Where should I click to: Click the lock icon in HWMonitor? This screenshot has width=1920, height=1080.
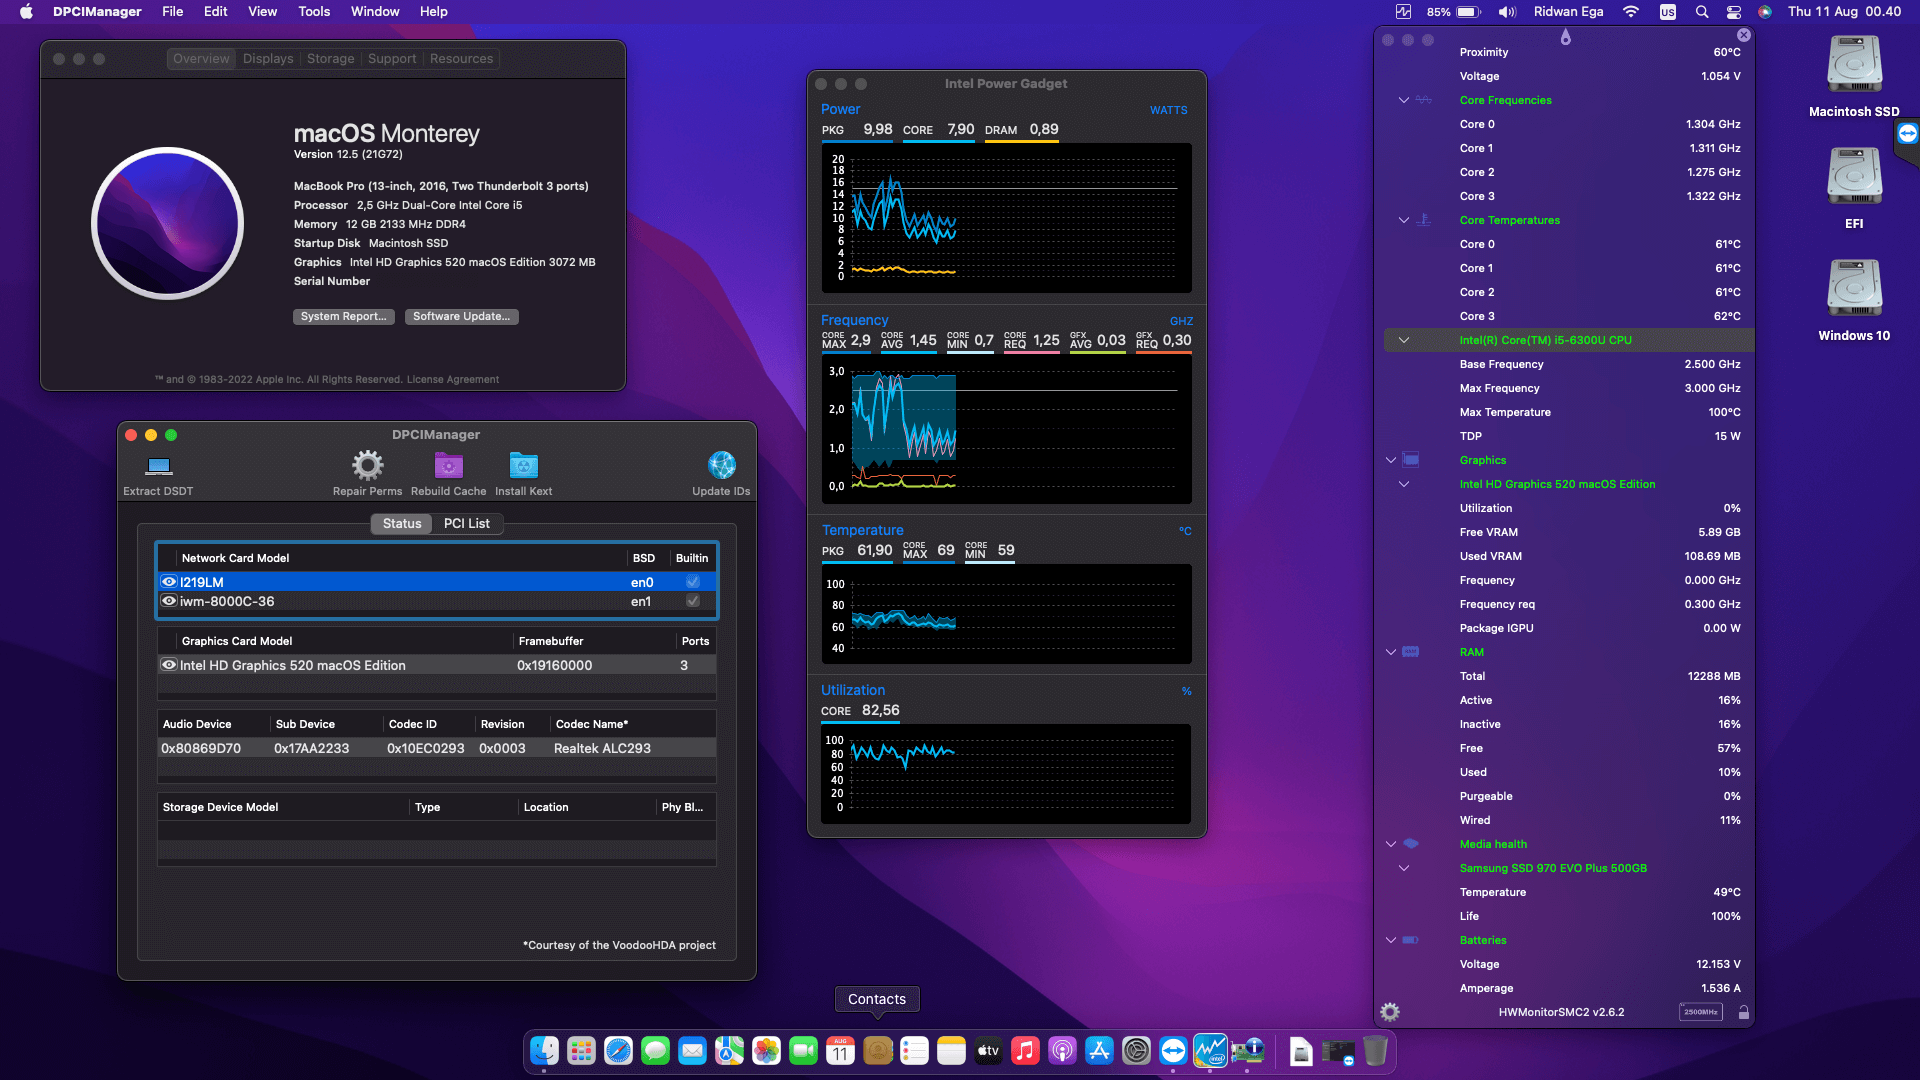[1744, 1012]
